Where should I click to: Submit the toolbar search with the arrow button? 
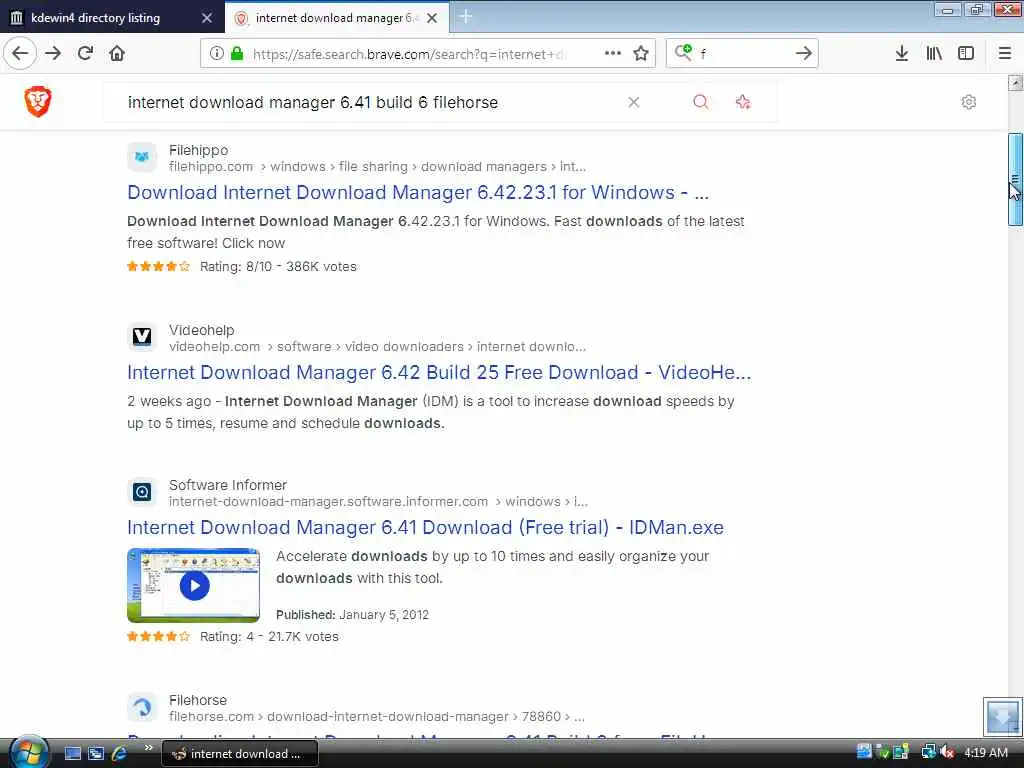(x=804, y=54)
